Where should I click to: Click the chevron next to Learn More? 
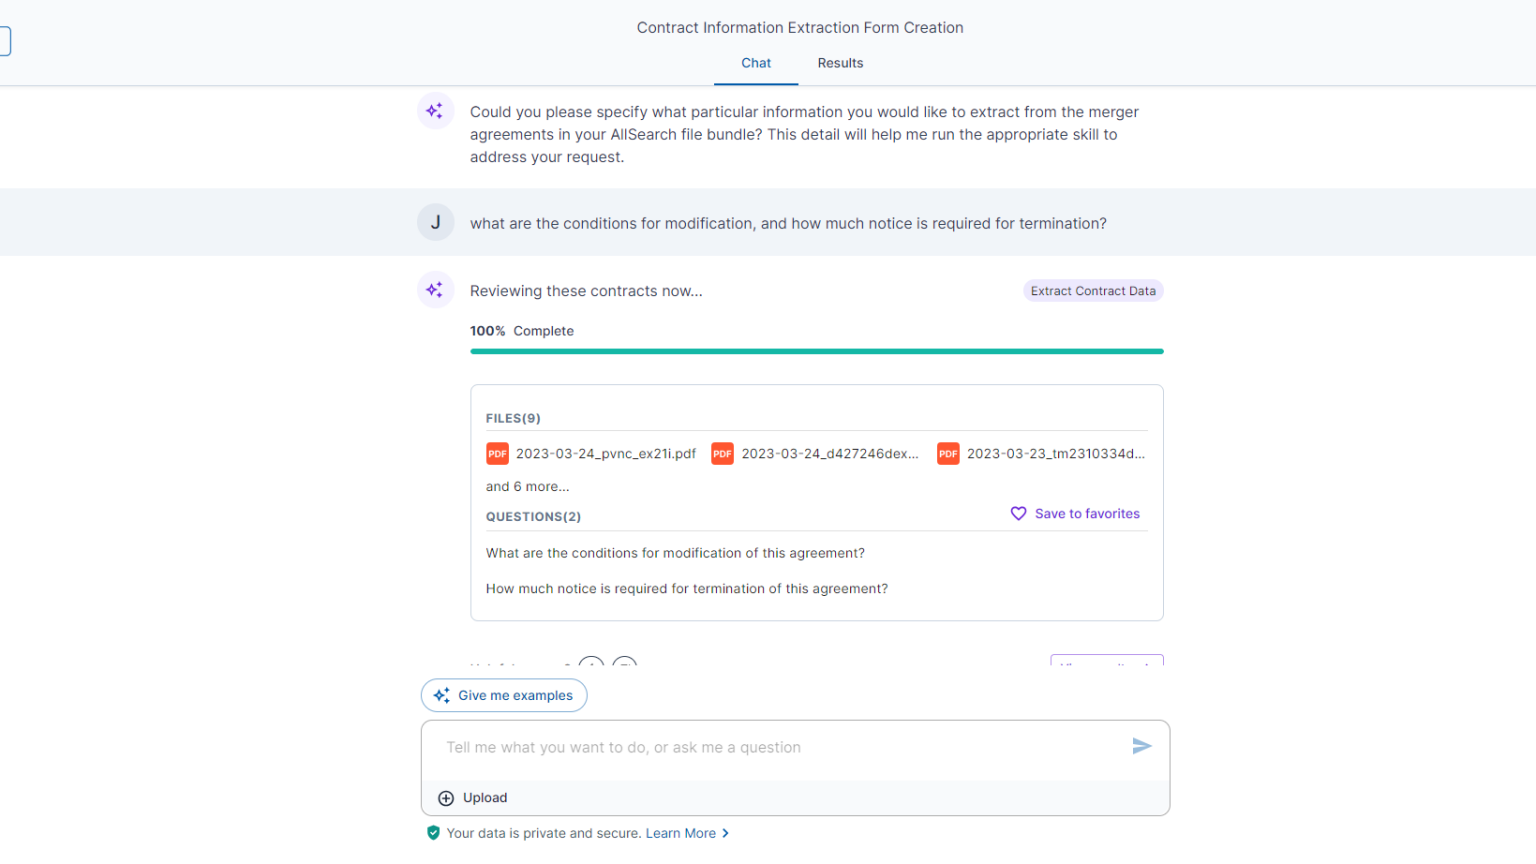pos(725,833)
